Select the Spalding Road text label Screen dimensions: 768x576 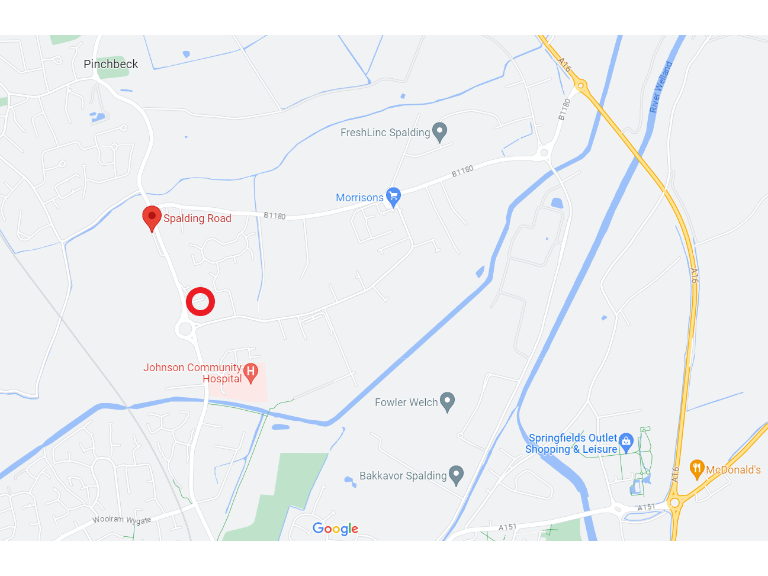197,218
